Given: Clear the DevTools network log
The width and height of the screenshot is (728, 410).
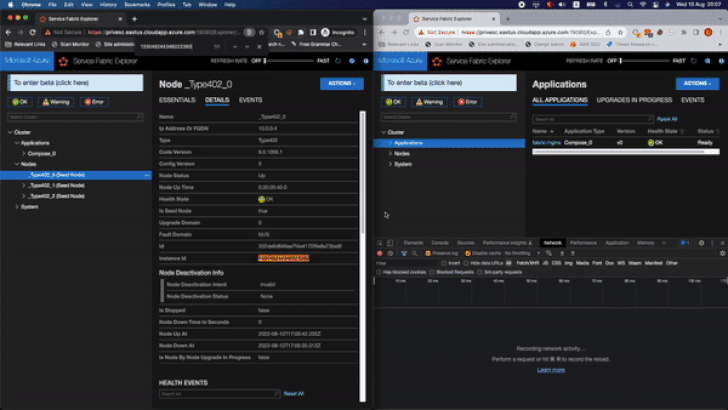Looking at the screenshot, I should pyautogui.click(x=389, y=253).
